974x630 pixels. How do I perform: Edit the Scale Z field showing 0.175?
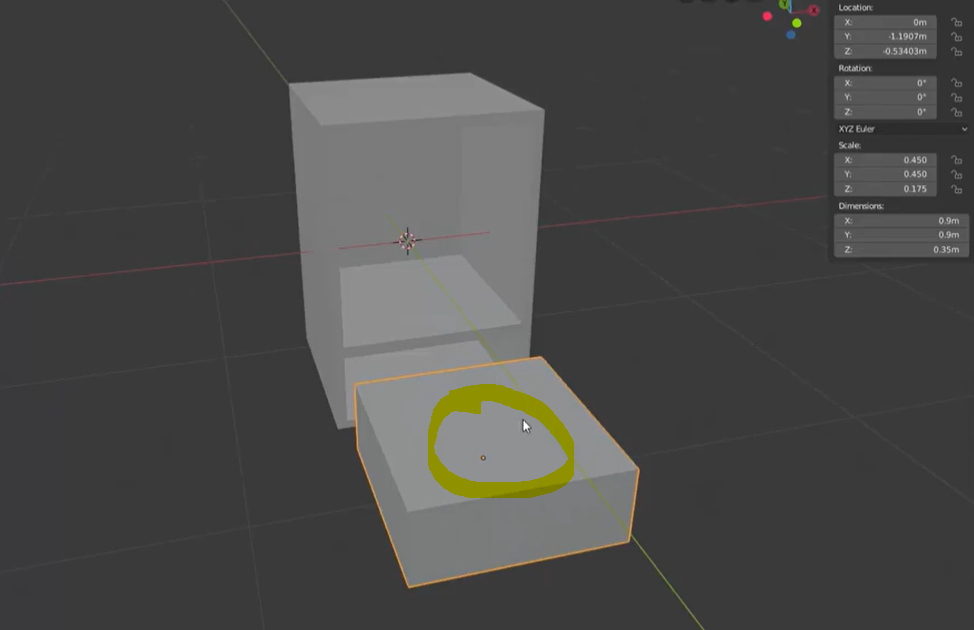(885, 189)
